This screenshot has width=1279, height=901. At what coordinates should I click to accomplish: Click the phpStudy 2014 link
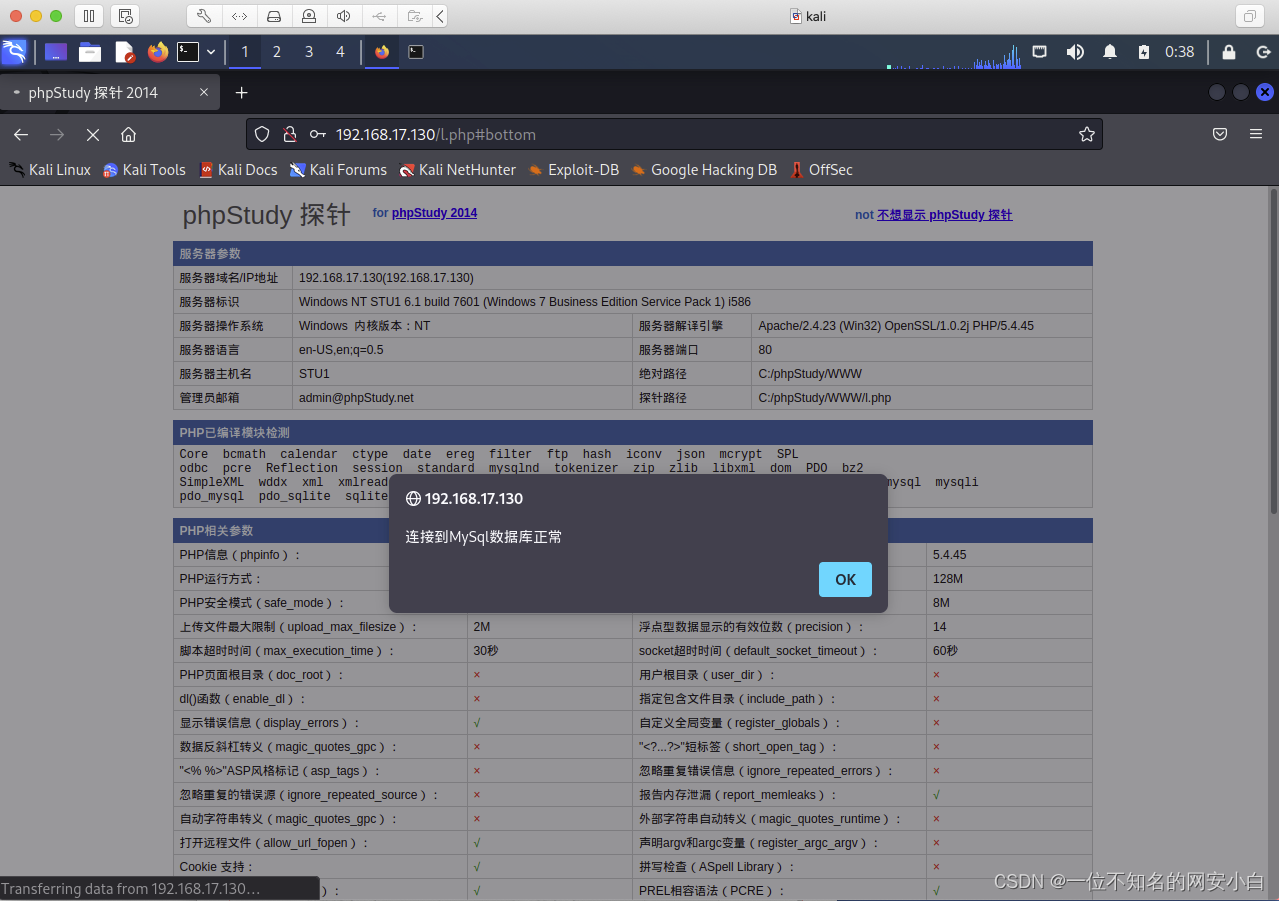click(x=434, y=213)
